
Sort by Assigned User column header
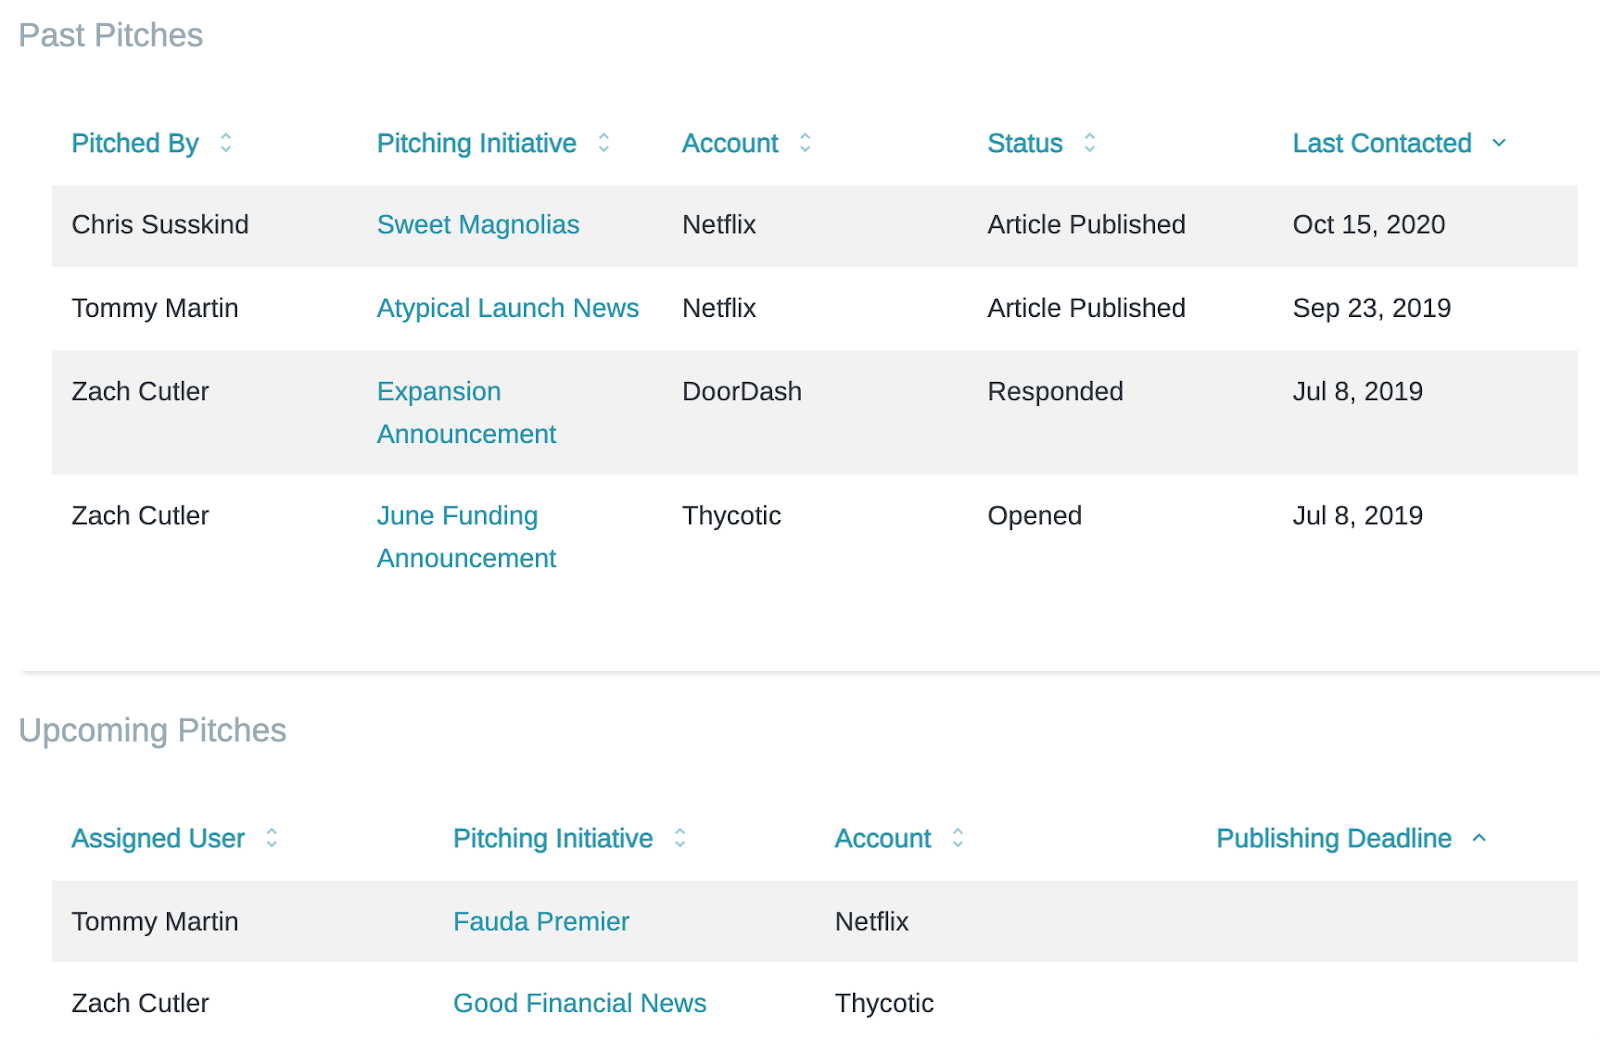158,838
